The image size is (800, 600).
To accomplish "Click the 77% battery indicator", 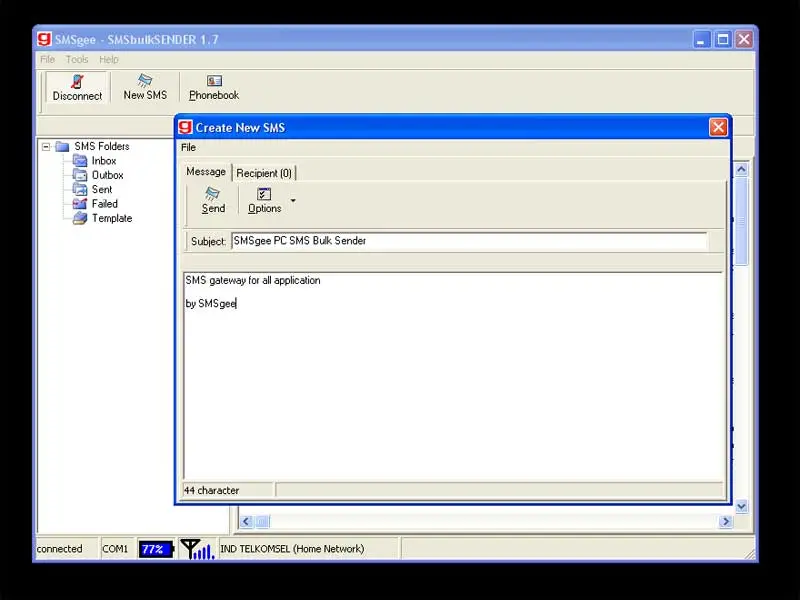I will pyautogui.click(x=155, y=548).
